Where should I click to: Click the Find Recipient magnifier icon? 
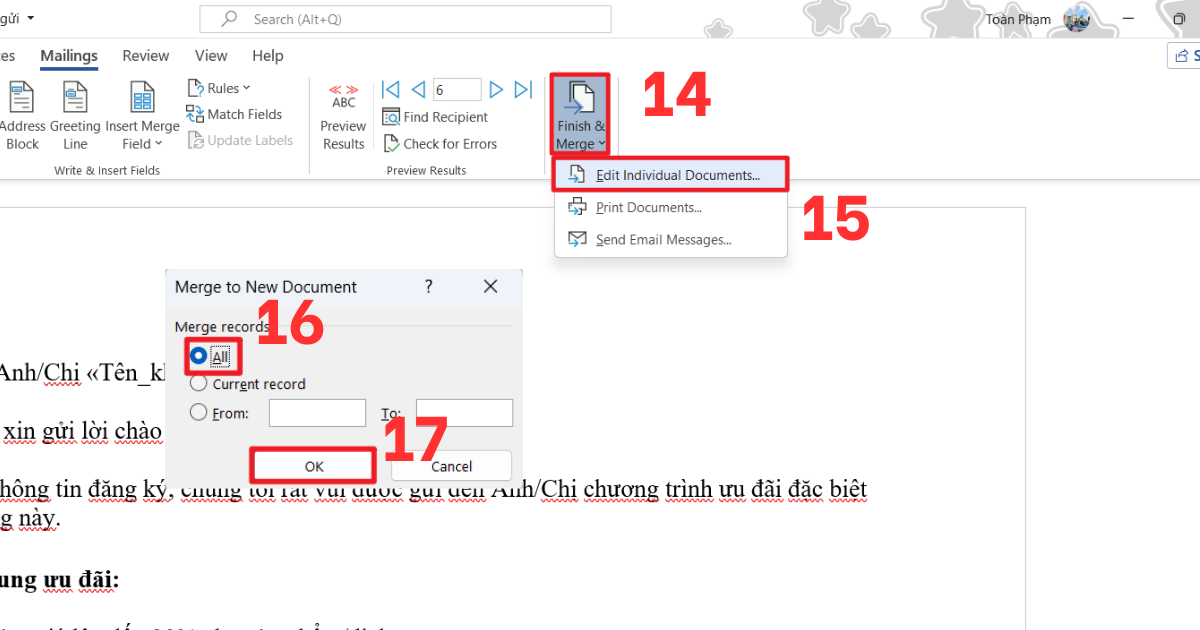pos(391,117)
